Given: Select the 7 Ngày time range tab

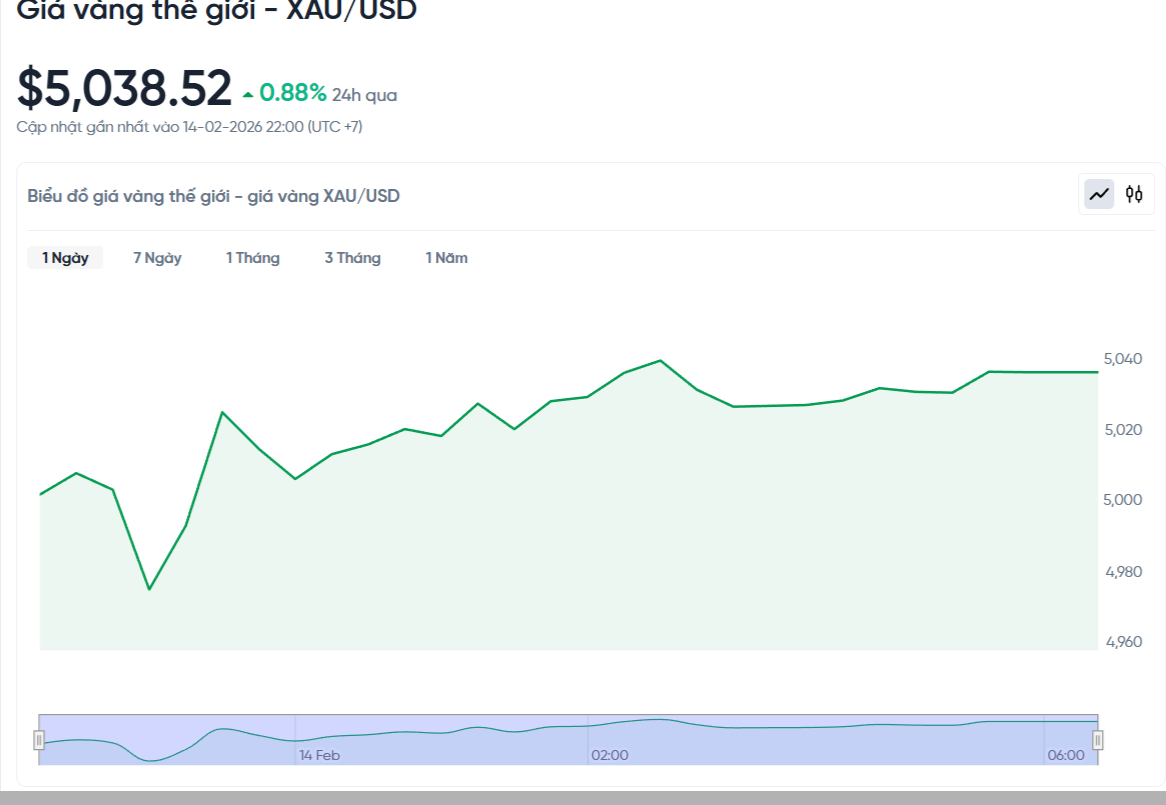Looking at the screenshot, I should point(156,257).
